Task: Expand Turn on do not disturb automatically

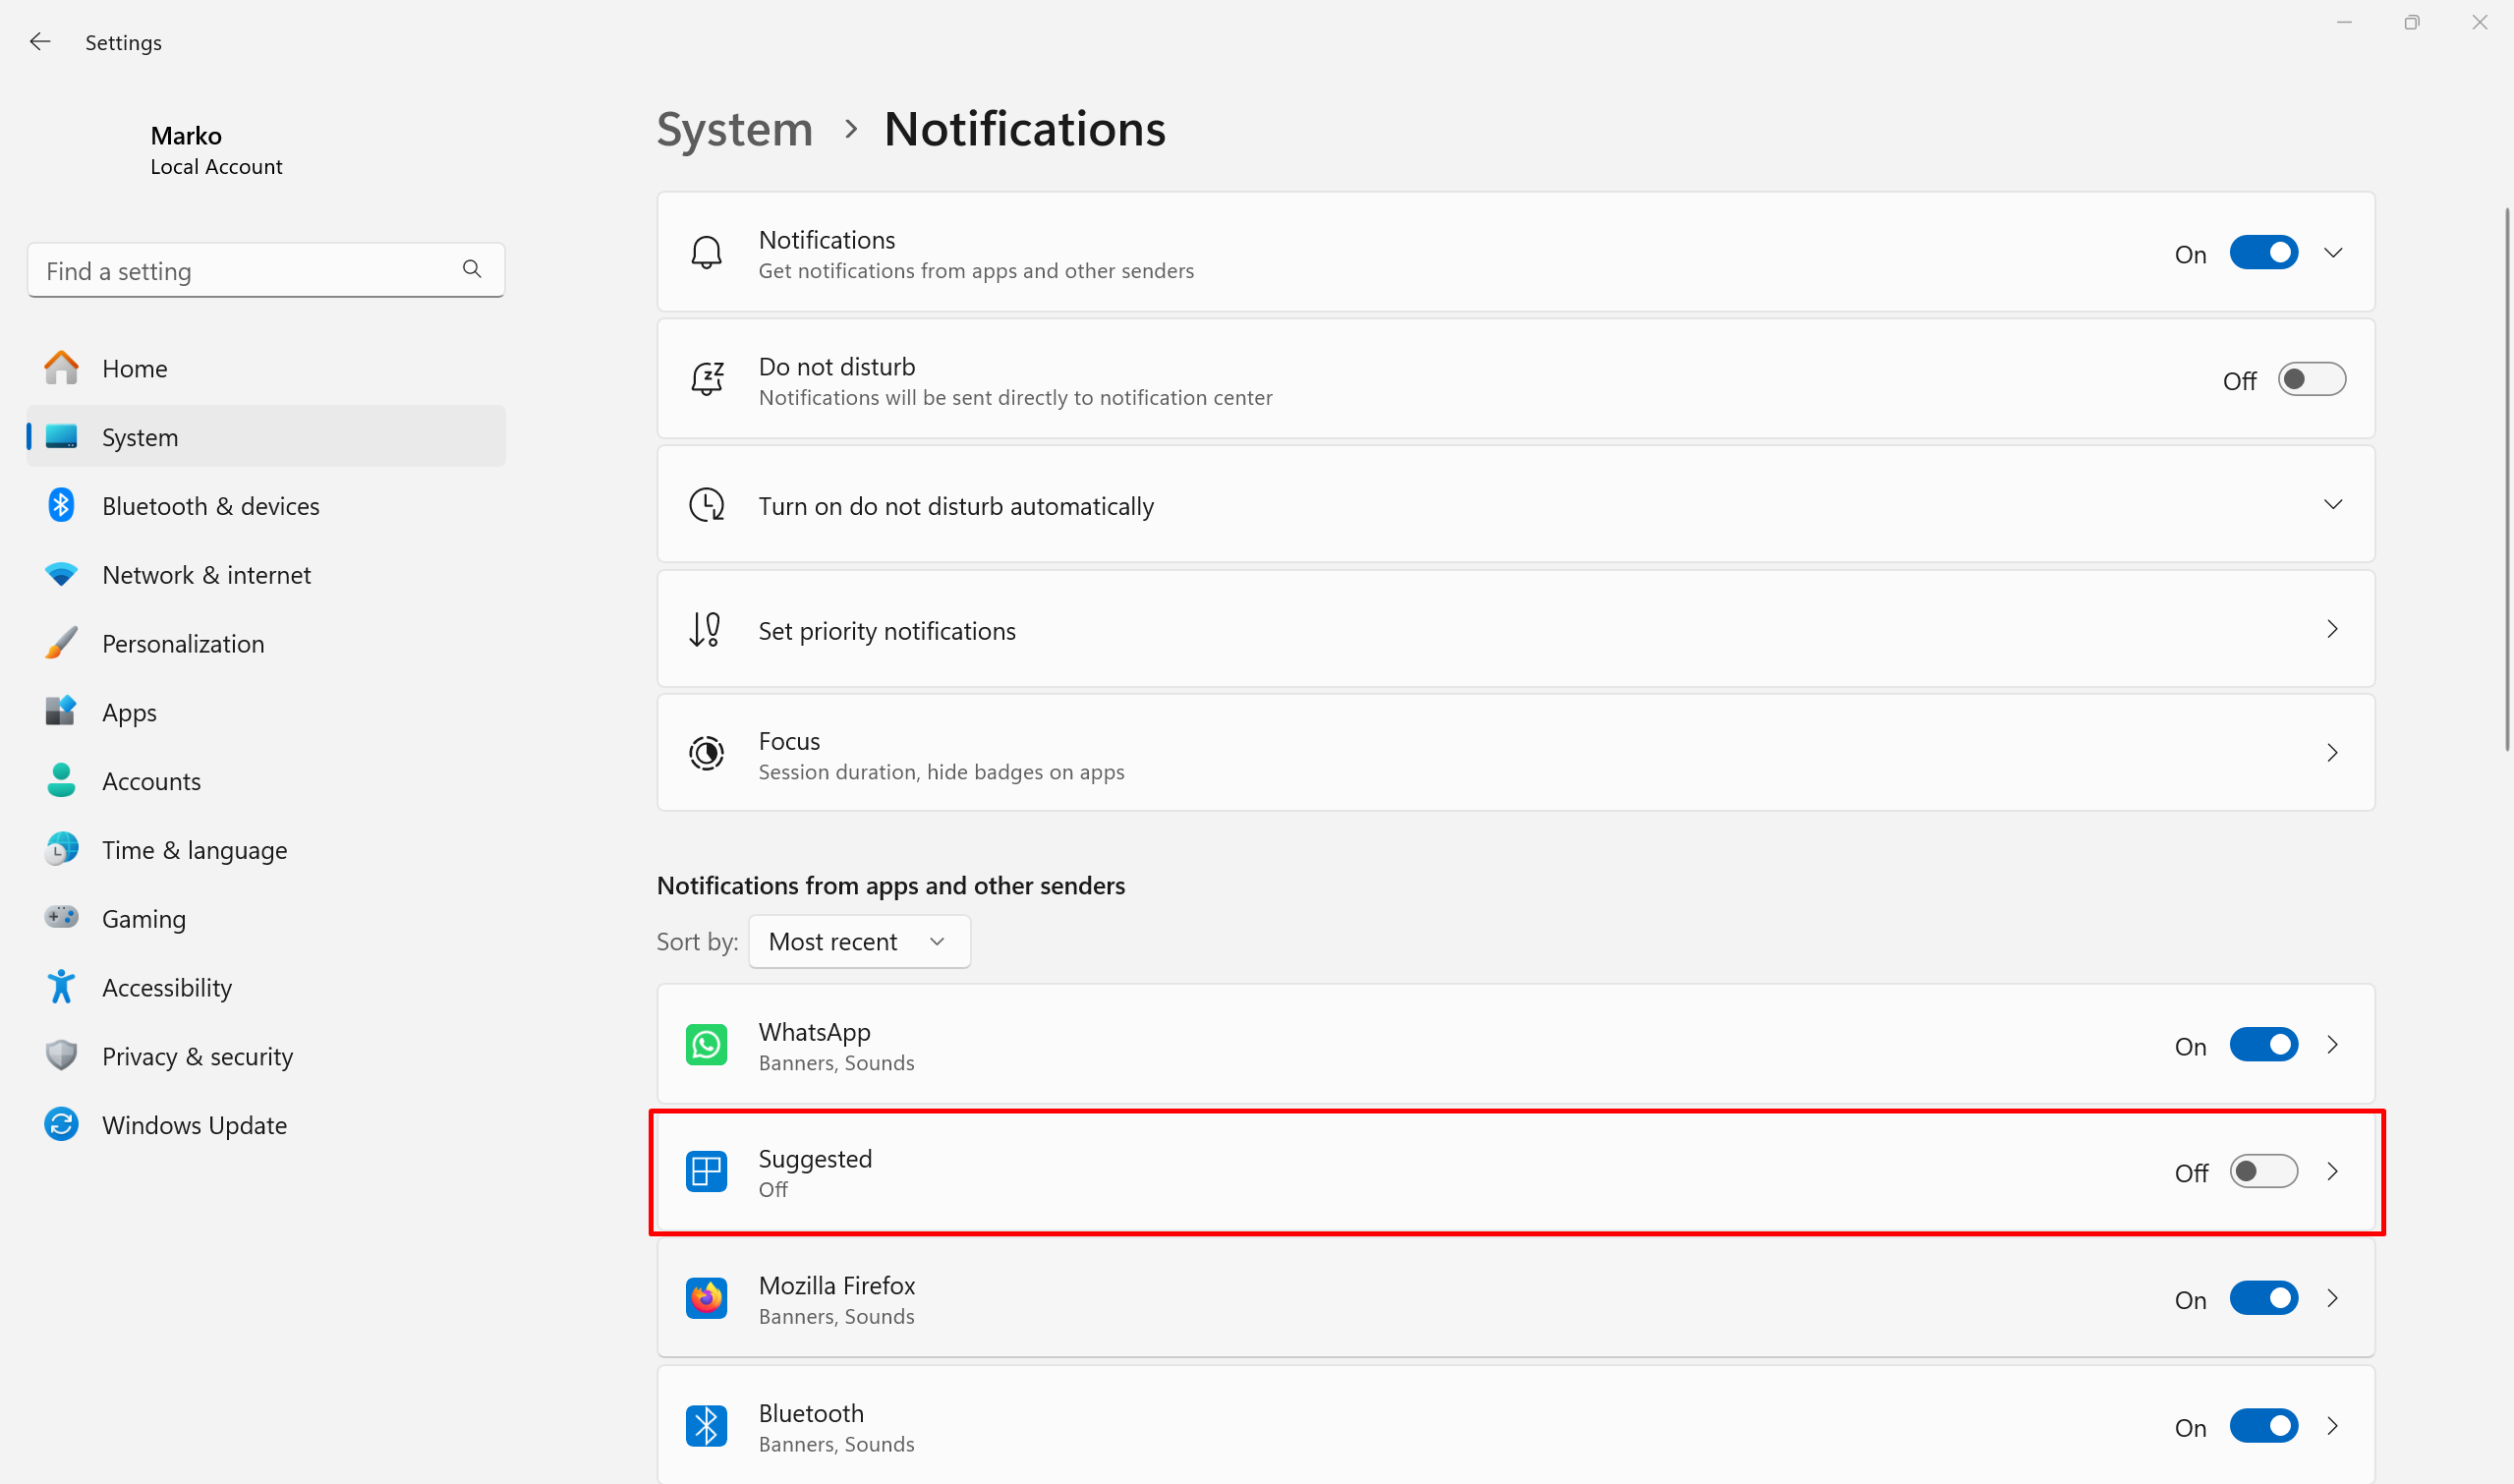Action: point(2332,505)
